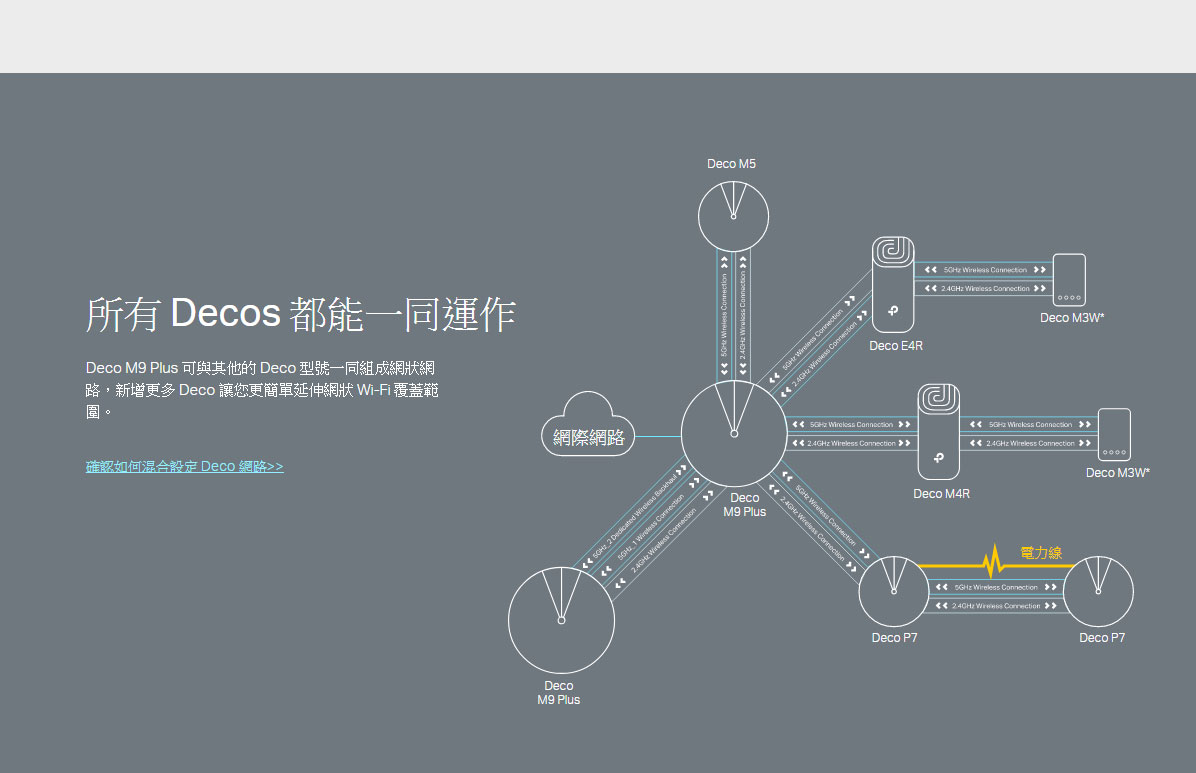Viewport: 1196px width, 773px height.
Task: Click "5GHz Wireless Connection" between Deco M4R and M3W
Action: click(1030, 424)
